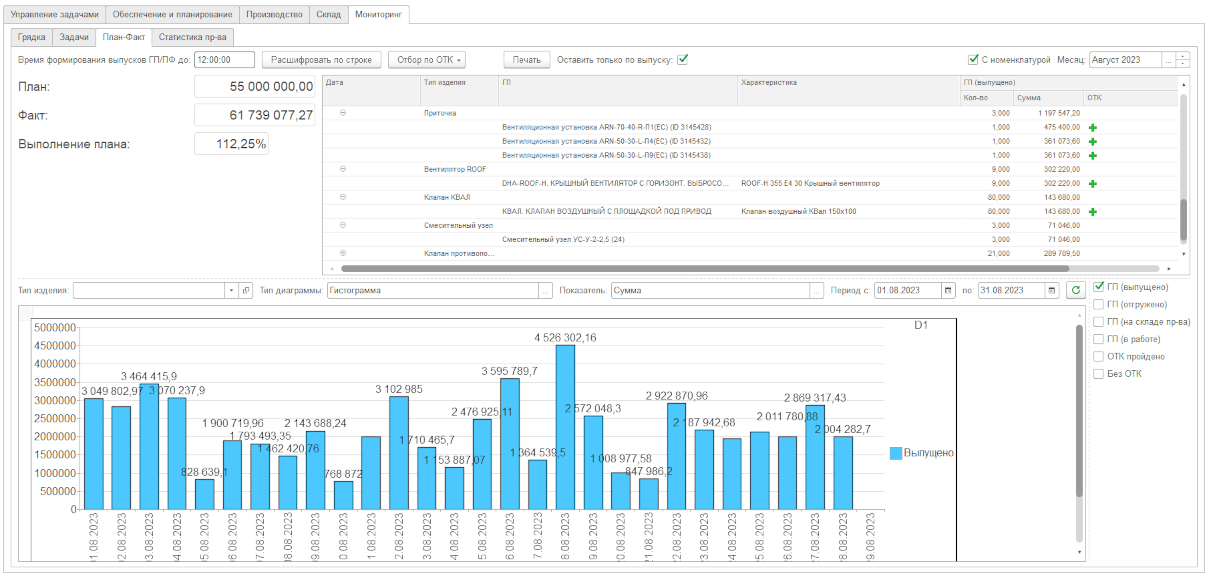Click the Показатель input field
The image size is (1207, 574).
pyautogui.click(x=710, y=290)
